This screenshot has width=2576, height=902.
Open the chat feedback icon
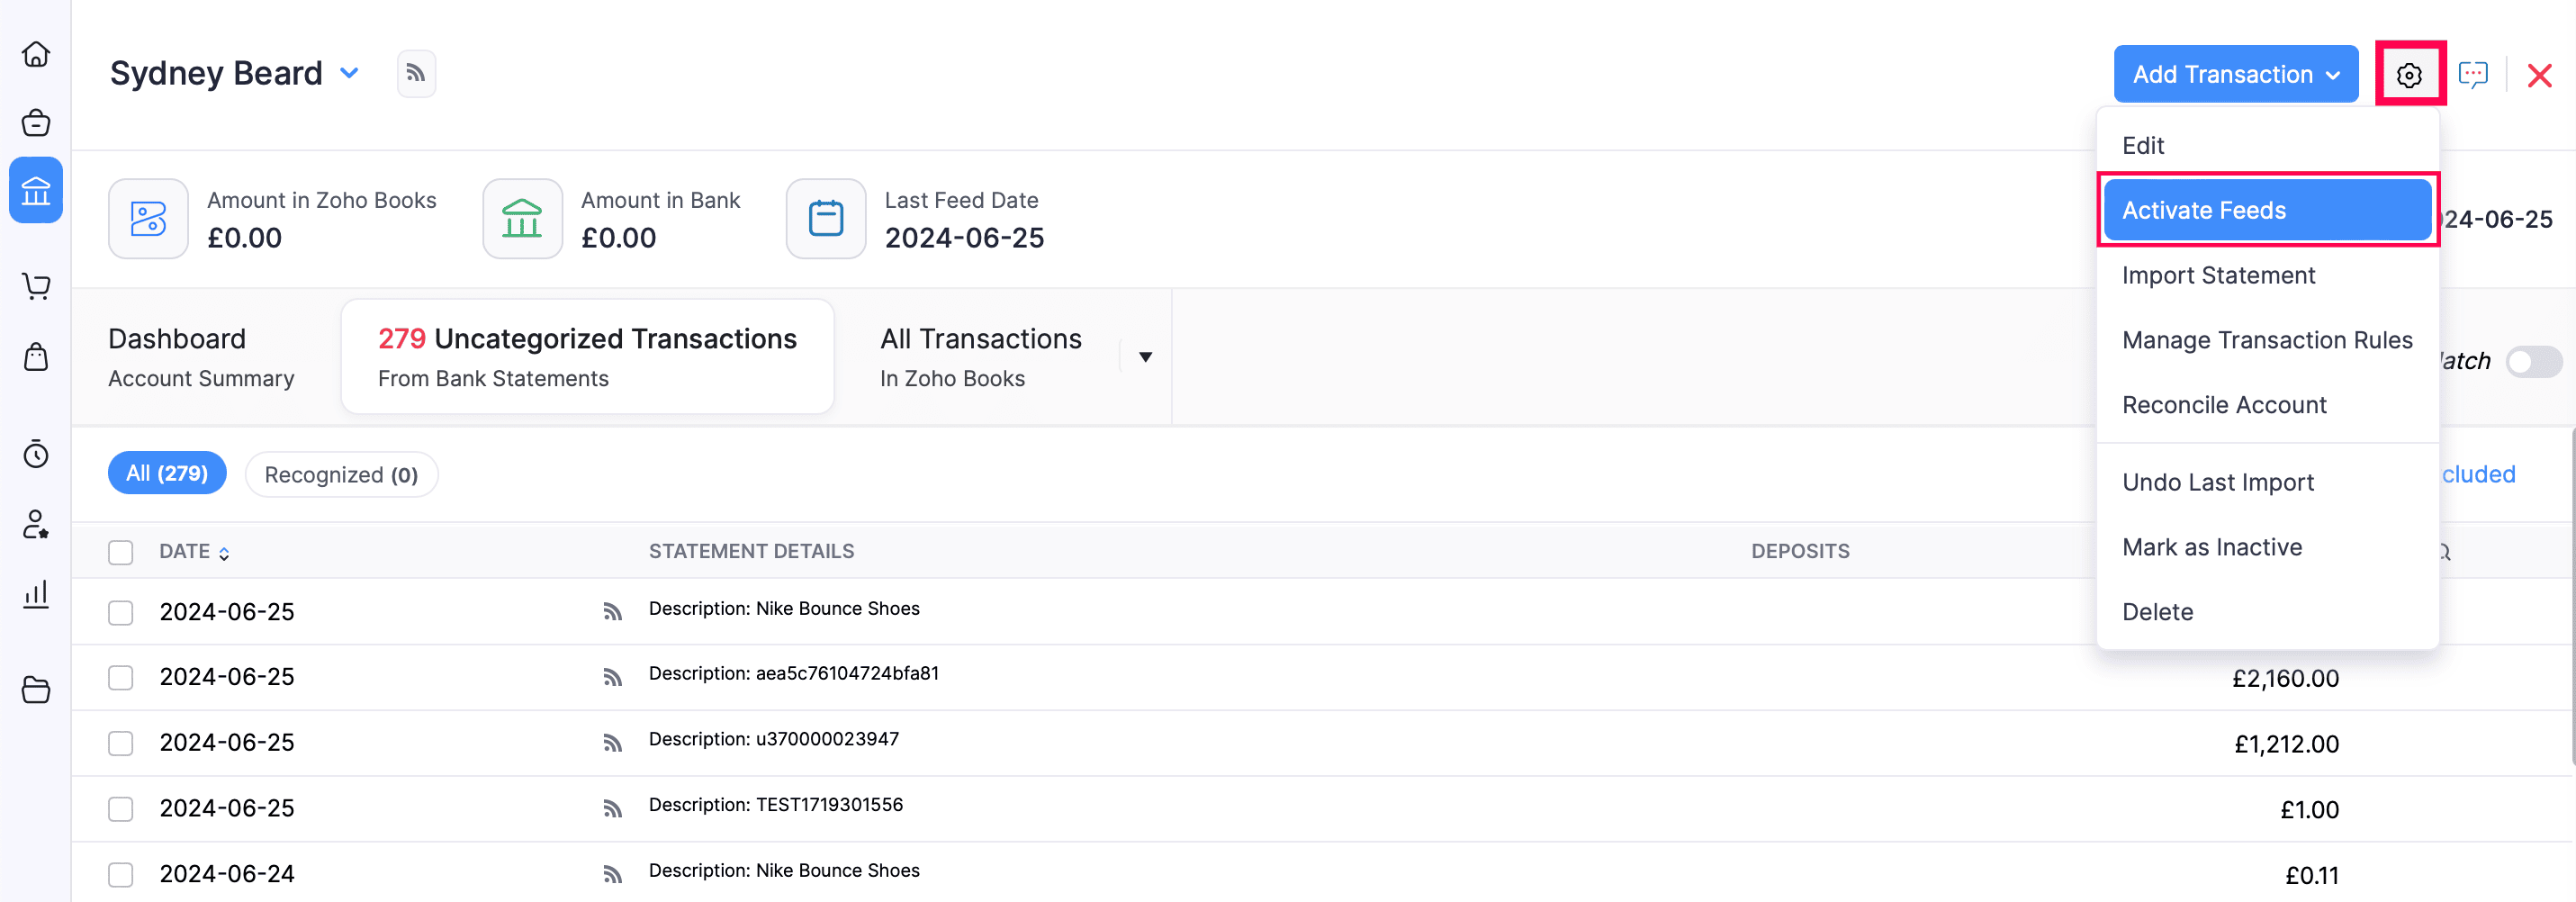click(2473, 75)
